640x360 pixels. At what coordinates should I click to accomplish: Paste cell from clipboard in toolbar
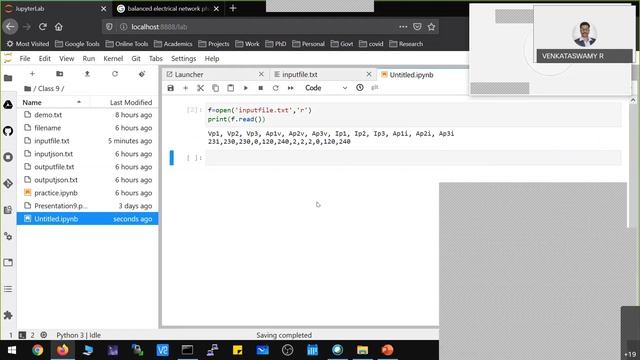point(231,88)
